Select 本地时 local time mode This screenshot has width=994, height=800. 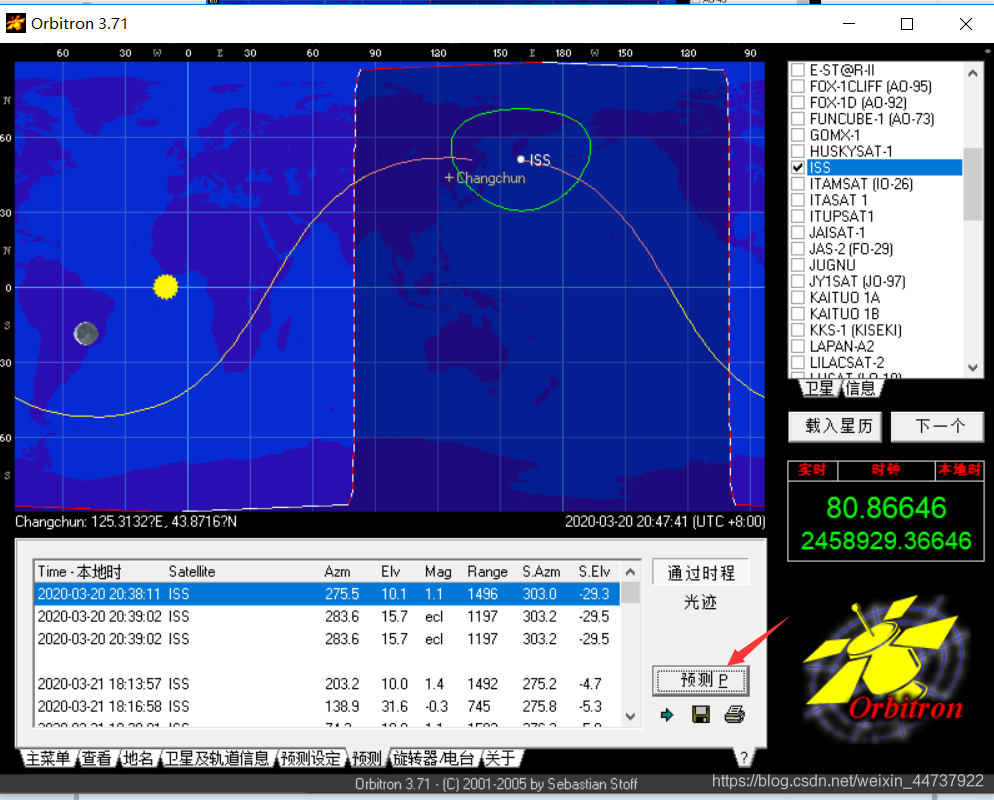click(959, 470)
